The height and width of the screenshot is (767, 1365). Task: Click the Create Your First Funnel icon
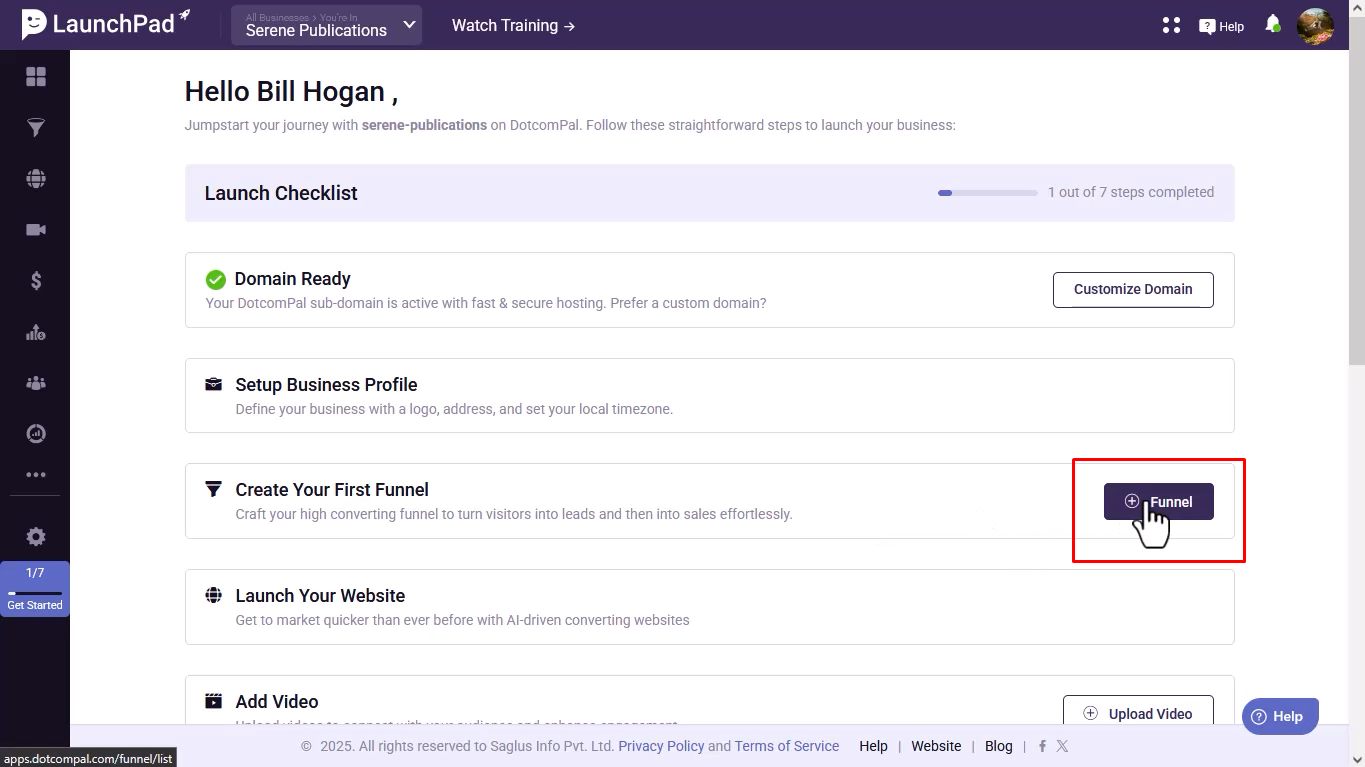[214, 489]
